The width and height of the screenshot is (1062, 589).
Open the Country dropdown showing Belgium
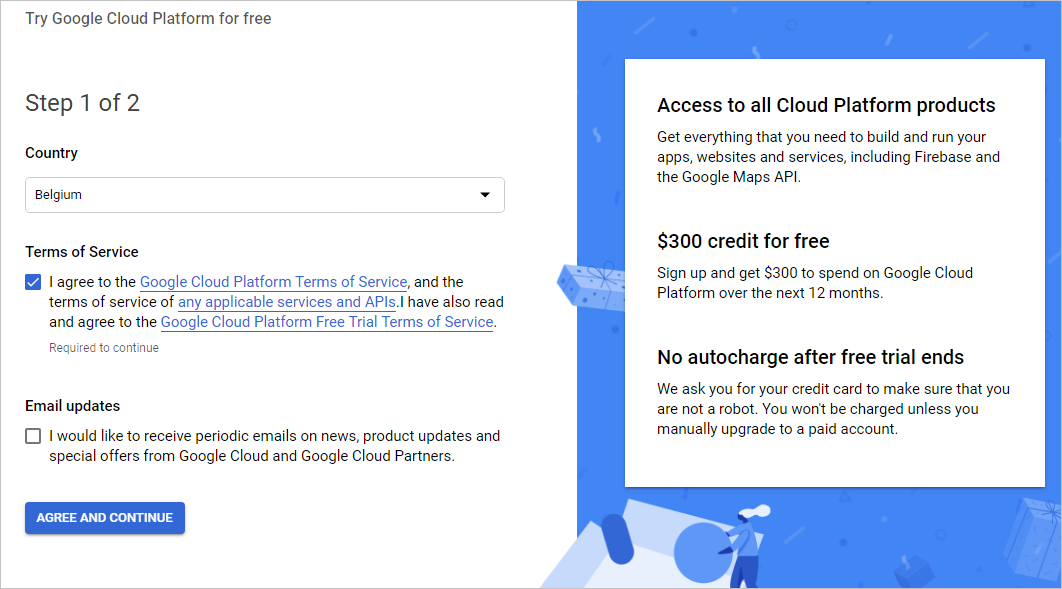click(x=250, y=195)
